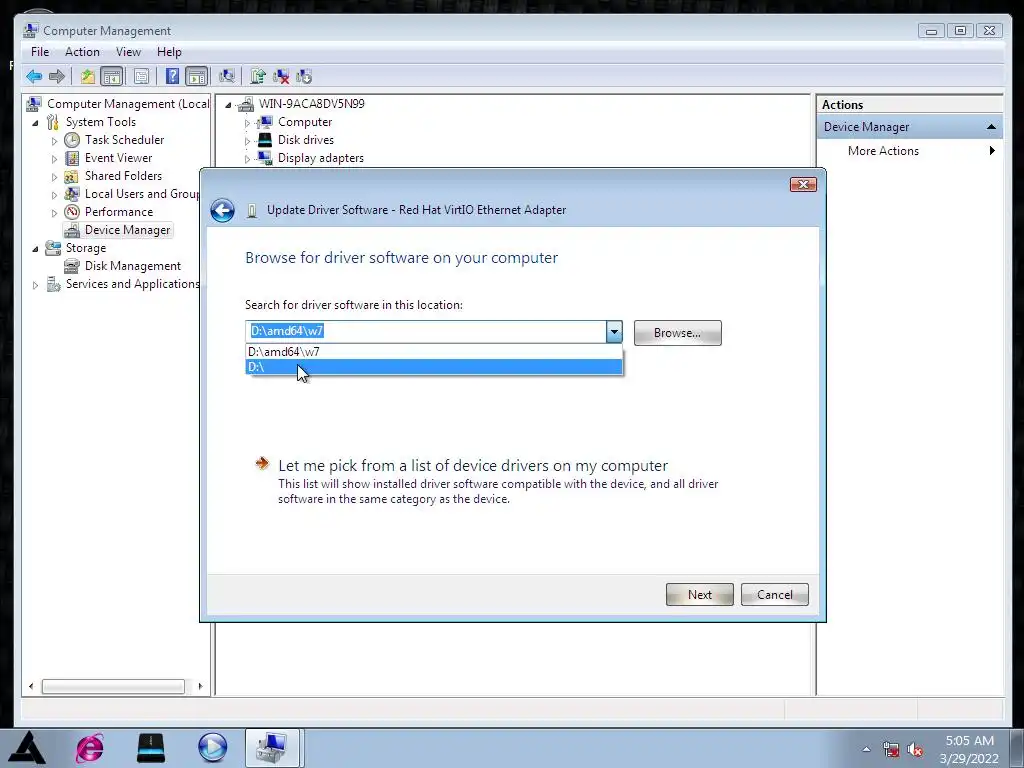Select Task Scheduler in console tree
Viewport: 1024px width, 768px height.
[x=124, y=140]
